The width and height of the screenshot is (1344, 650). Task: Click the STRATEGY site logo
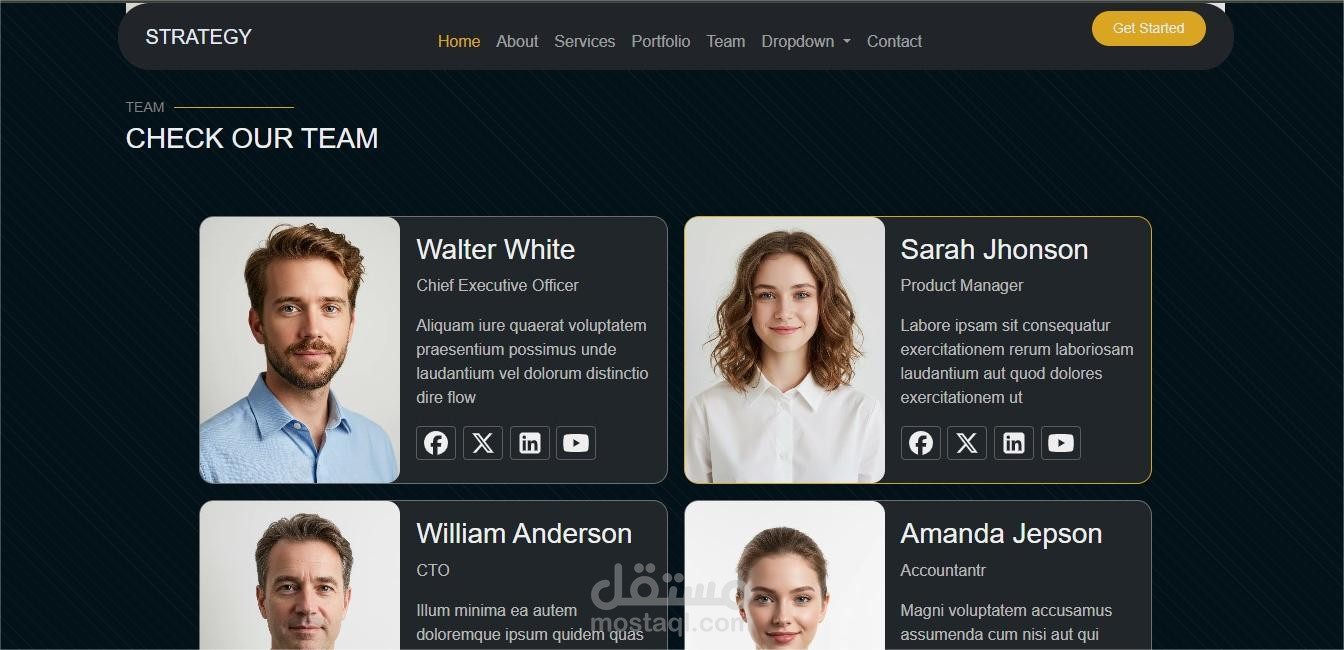point(199,37)
